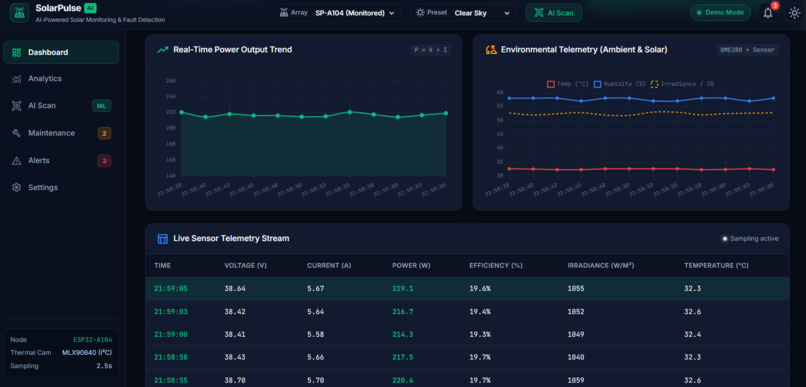
Task: Click irradiance value 1052
Action: 576,311
